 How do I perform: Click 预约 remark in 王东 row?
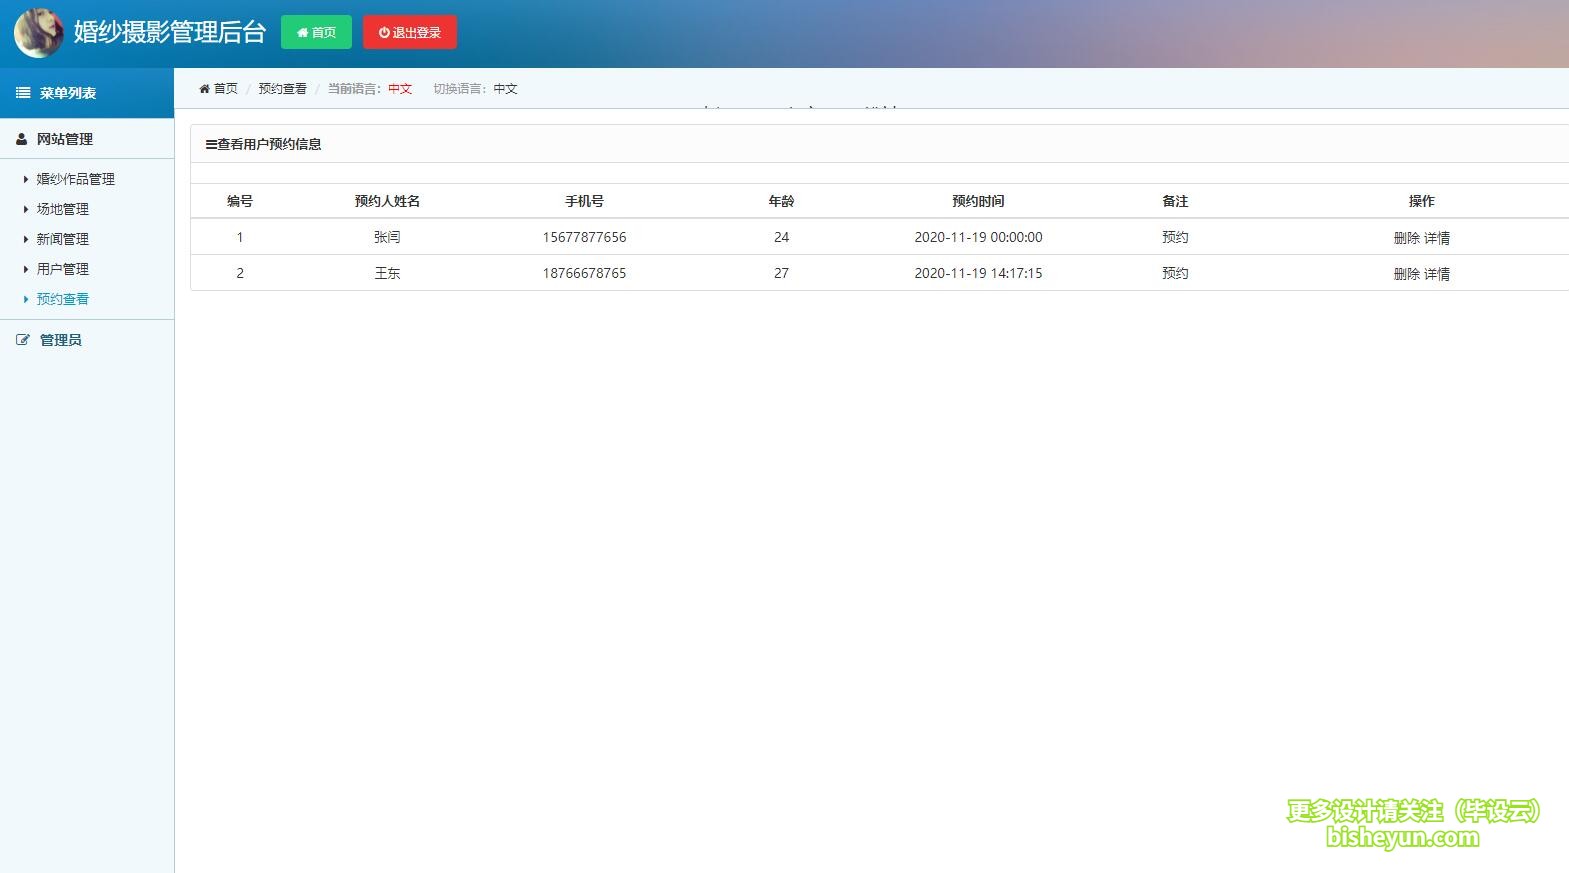(x=1175, y=273)
